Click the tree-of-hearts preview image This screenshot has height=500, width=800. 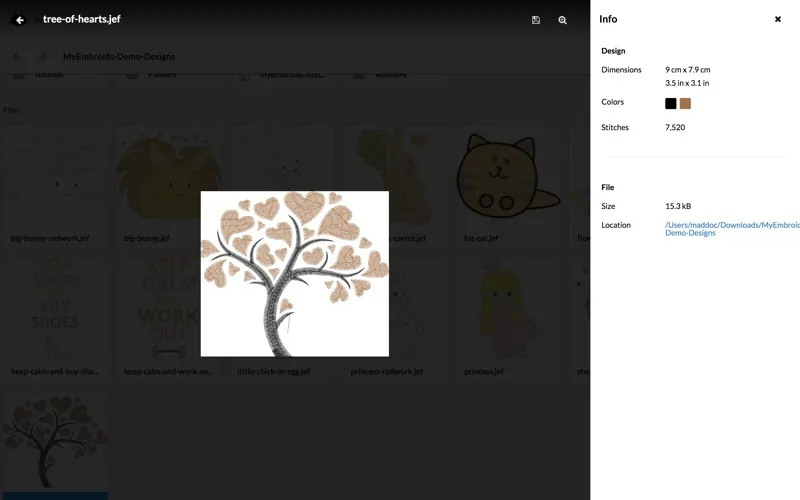point(294,274)
